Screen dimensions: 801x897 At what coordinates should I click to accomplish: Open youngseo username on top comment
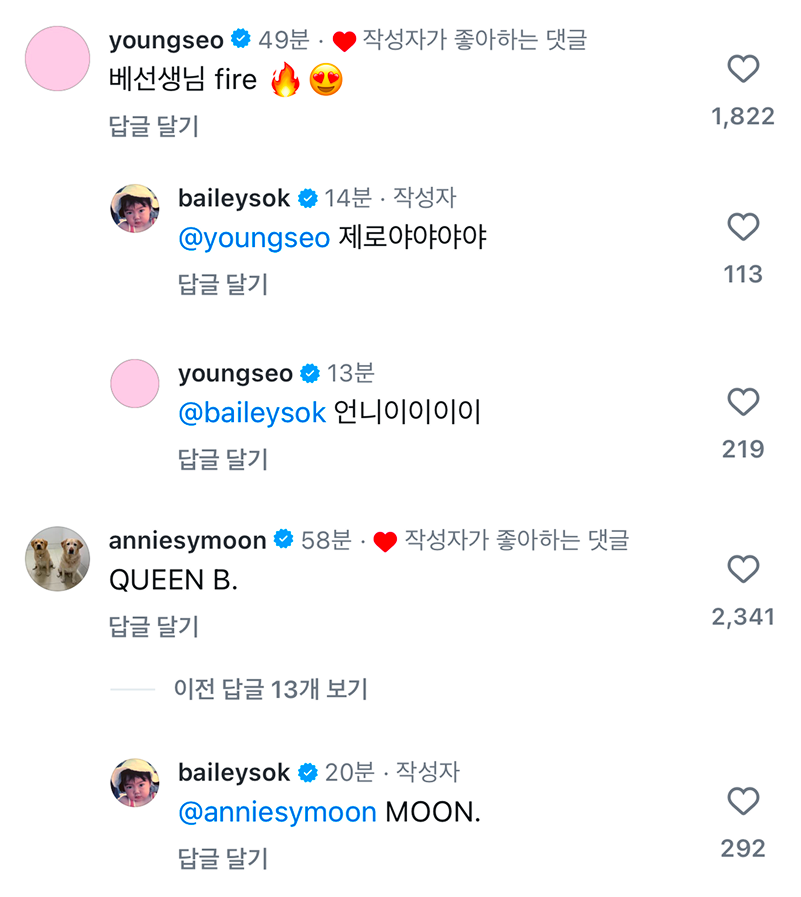[166, 40]
